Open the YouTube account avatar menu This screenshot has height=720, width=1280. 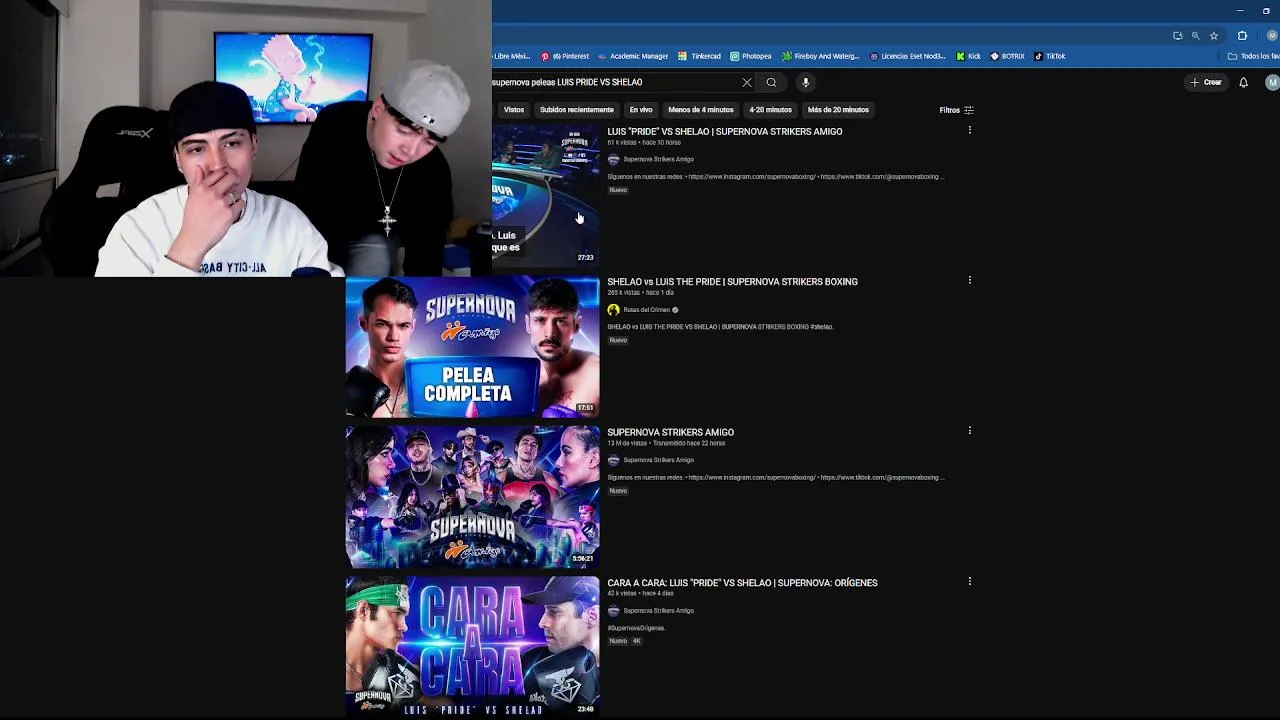[1272, 82]
